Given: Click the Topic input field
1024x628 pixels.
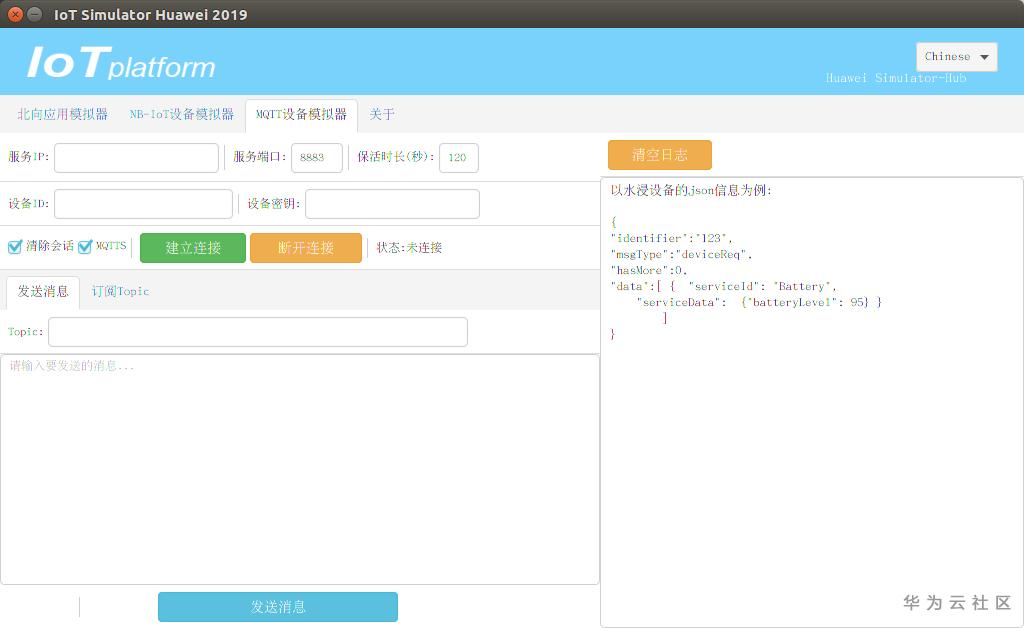Looking at the screenshot, I should 258,332.
